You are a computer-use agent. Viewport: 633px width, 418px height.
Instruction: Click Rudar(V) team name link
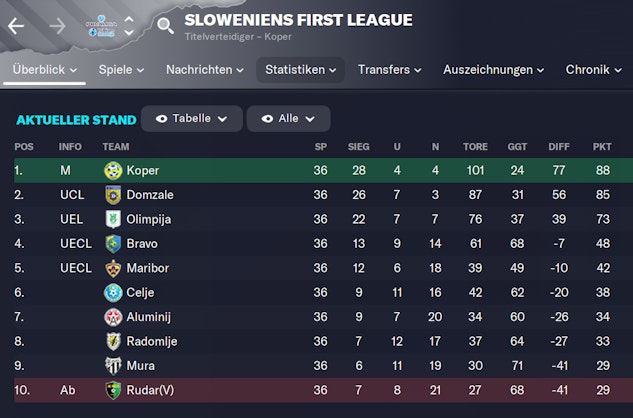(151, 390)
